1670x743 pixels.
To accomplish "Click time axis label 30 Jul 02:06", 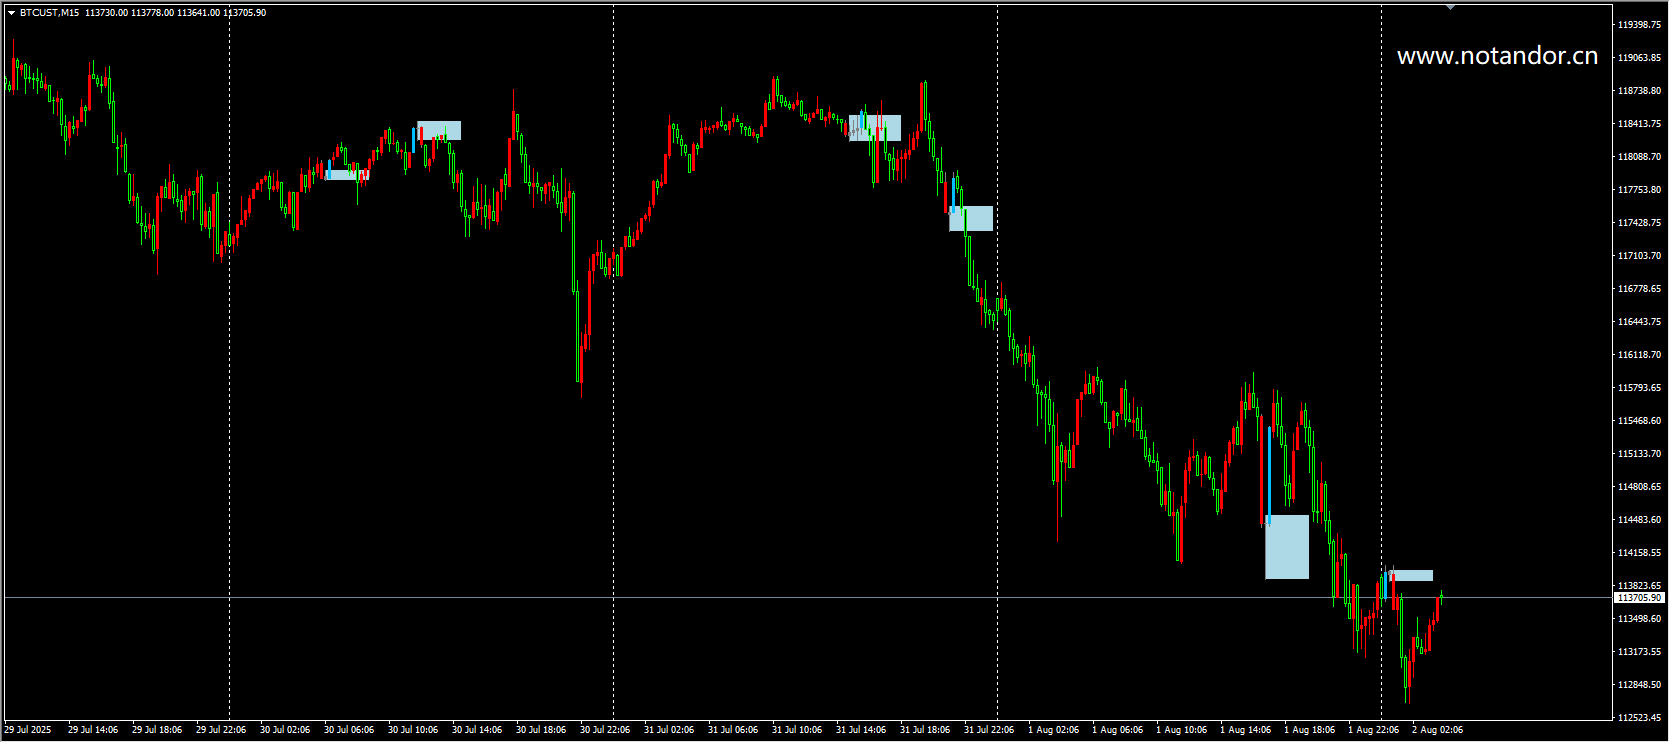I will click(285, 730).
